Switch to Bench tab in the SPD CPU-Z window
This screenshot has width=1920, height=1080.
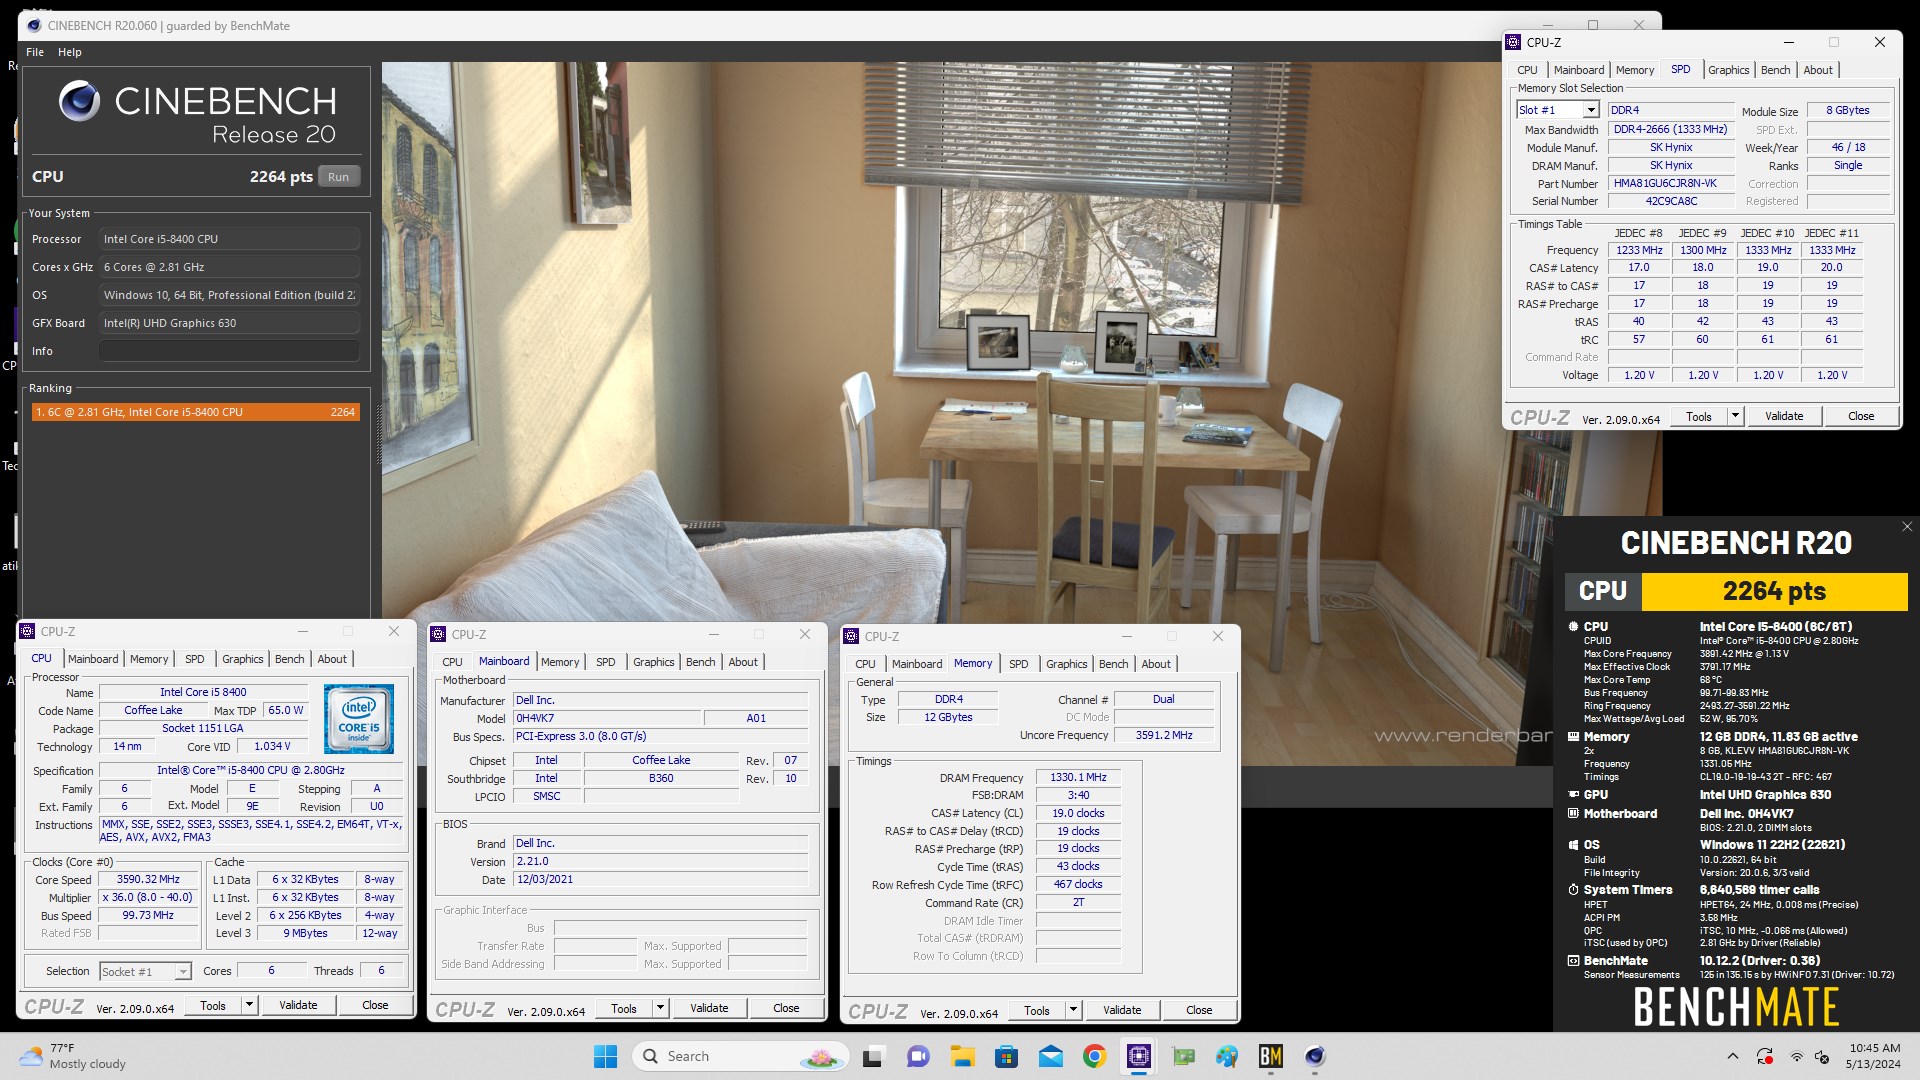click(1775, 70)
